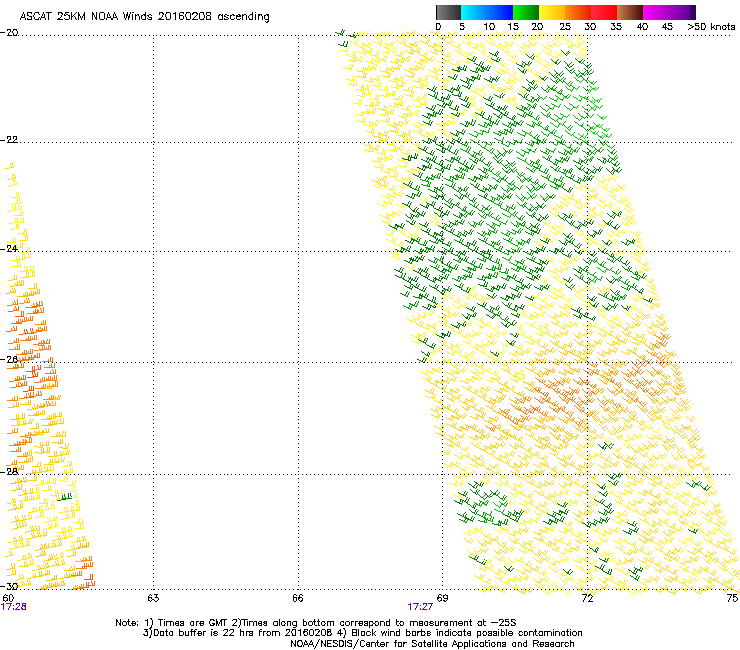740x650 pixels.
Task: Pick the yellow 20-25 knots legend swatch
Action: [x=552, y=12]
